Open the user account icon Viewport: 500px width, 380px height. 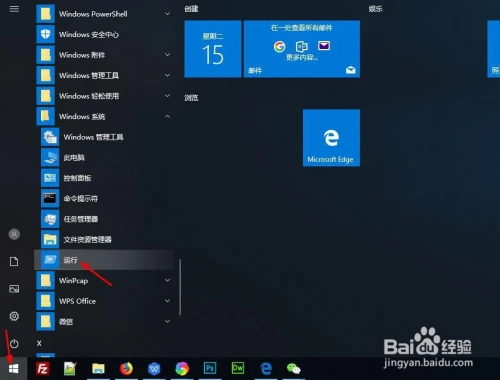(14, 234)
